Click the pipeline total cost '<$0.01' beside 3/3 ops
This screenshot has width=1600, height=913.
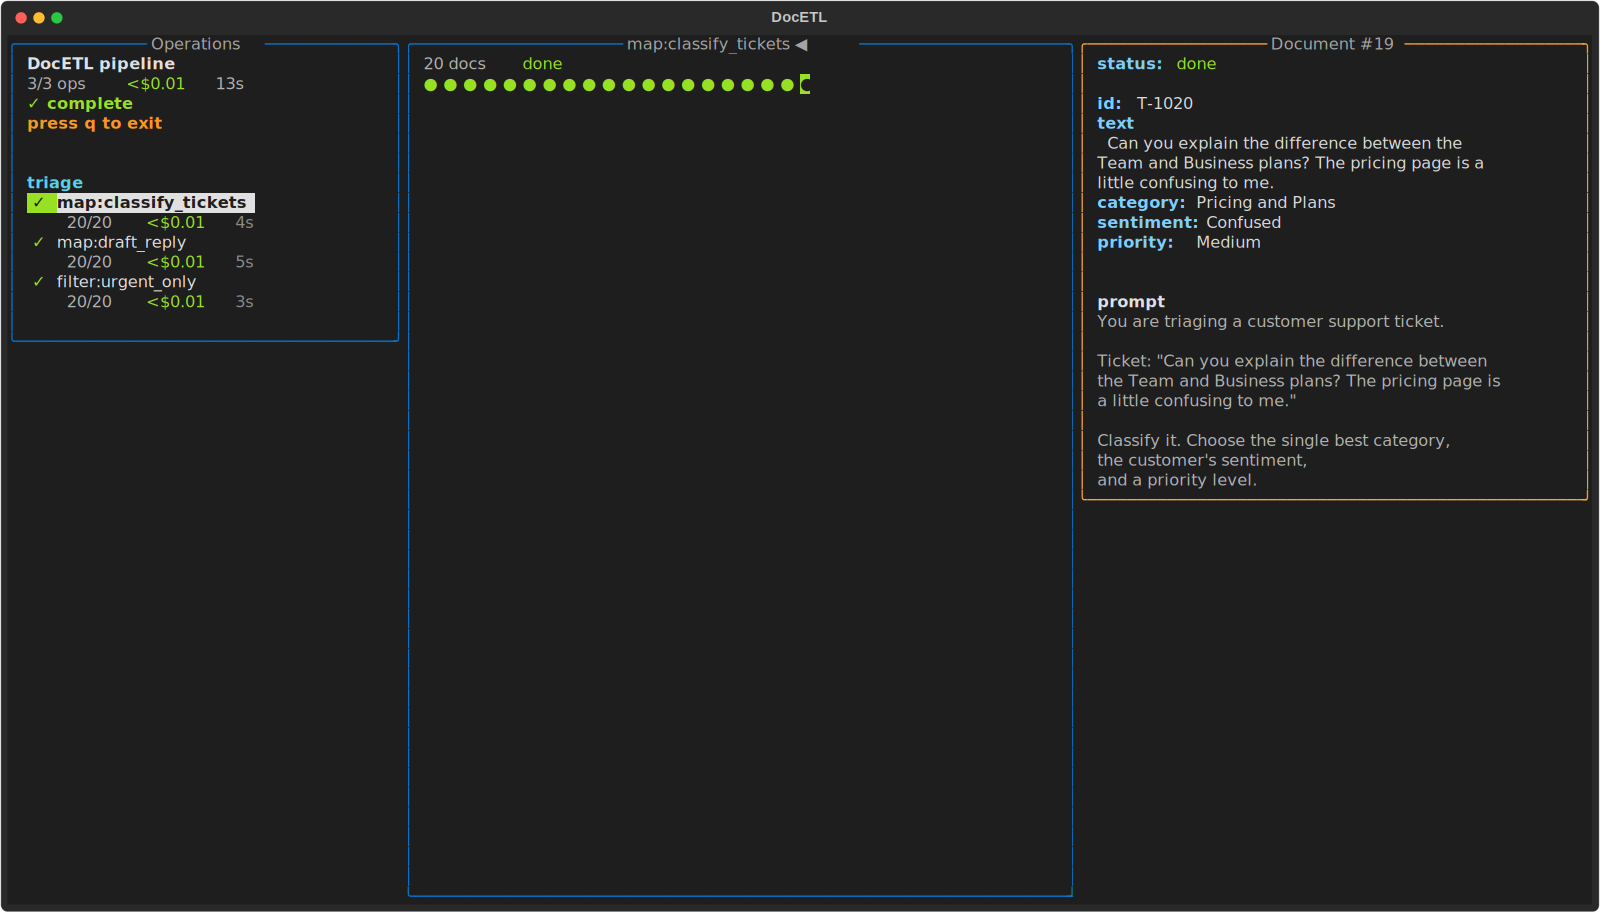156,84
